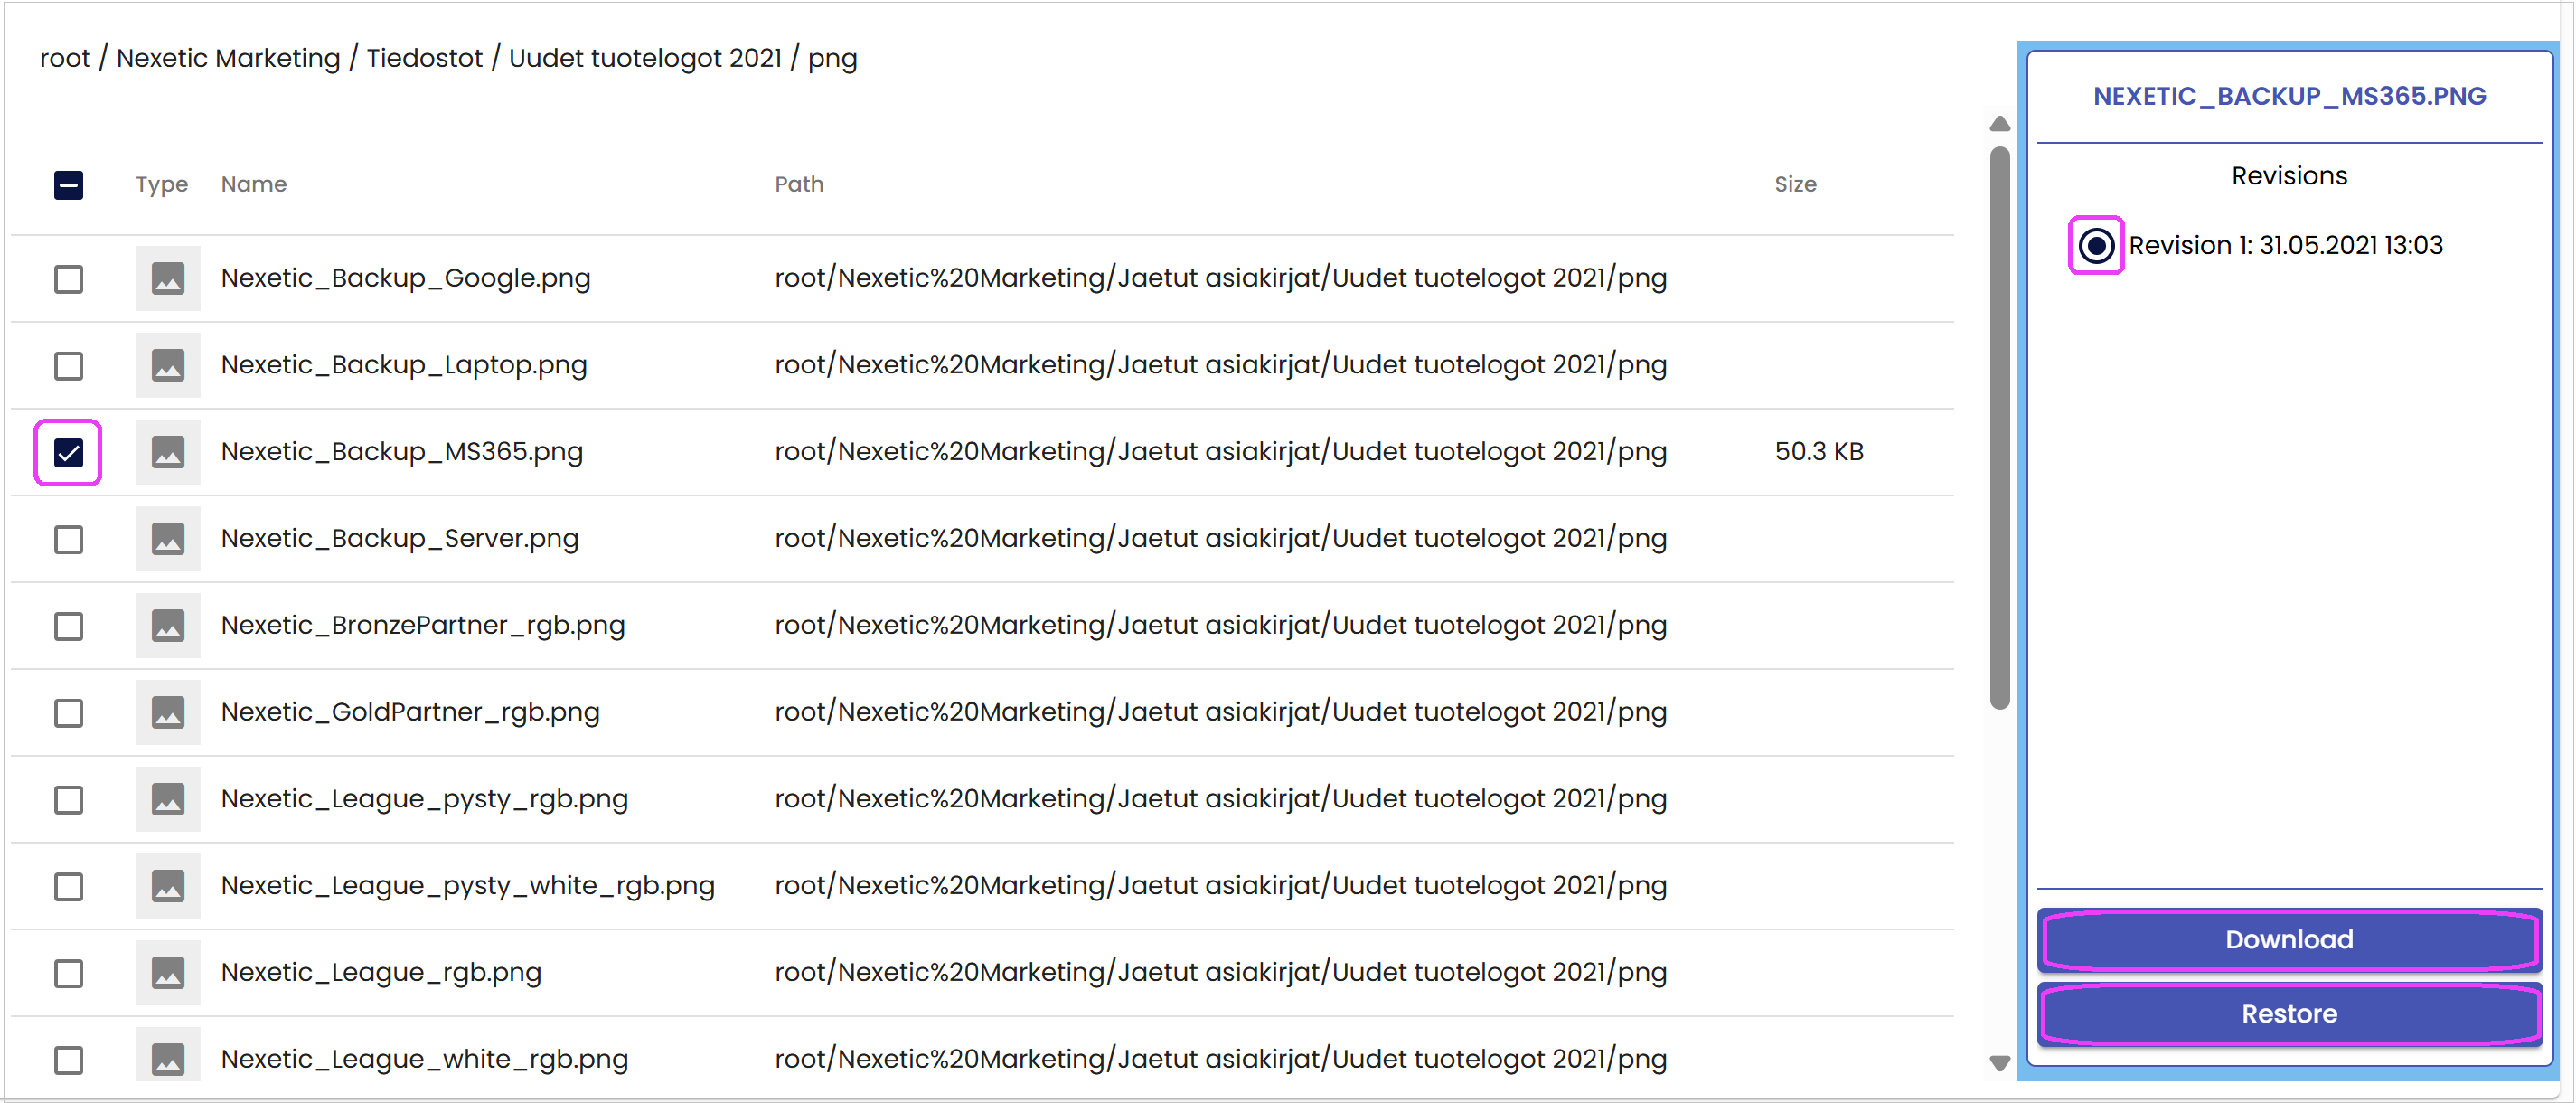Click path cell of Nexetic_Backup_Google.png row

[1220, 278]
